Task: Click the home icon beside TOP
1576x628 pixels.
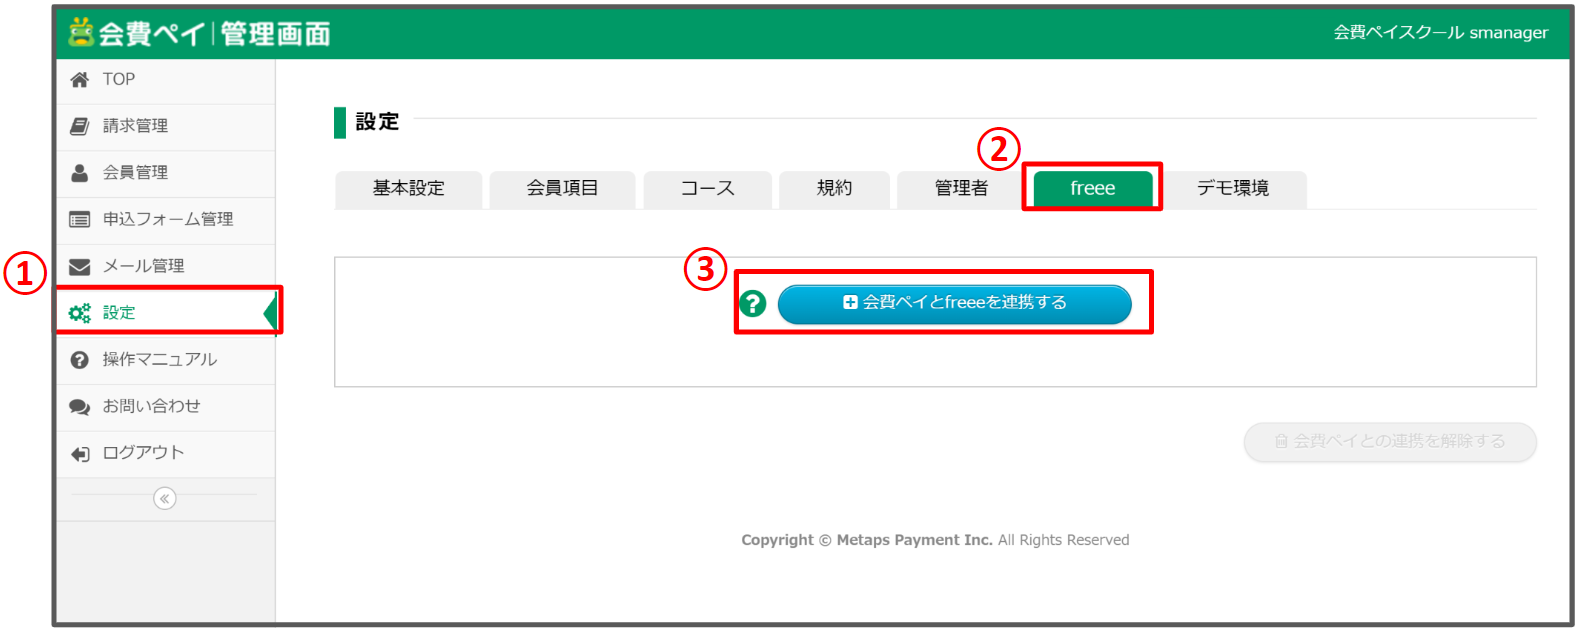Action: (80, 80)
